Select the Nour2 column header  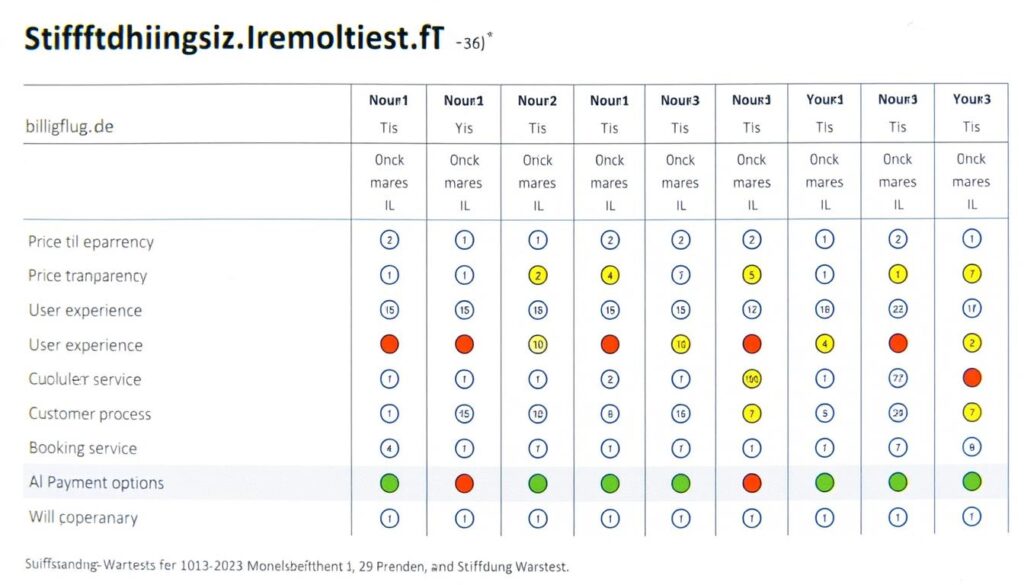point(537,101)
